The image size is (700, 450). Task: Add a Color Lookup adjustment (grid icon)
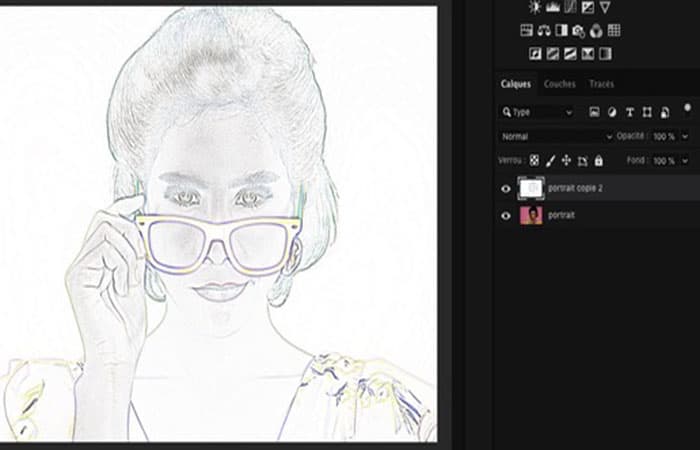pos(614,30)
